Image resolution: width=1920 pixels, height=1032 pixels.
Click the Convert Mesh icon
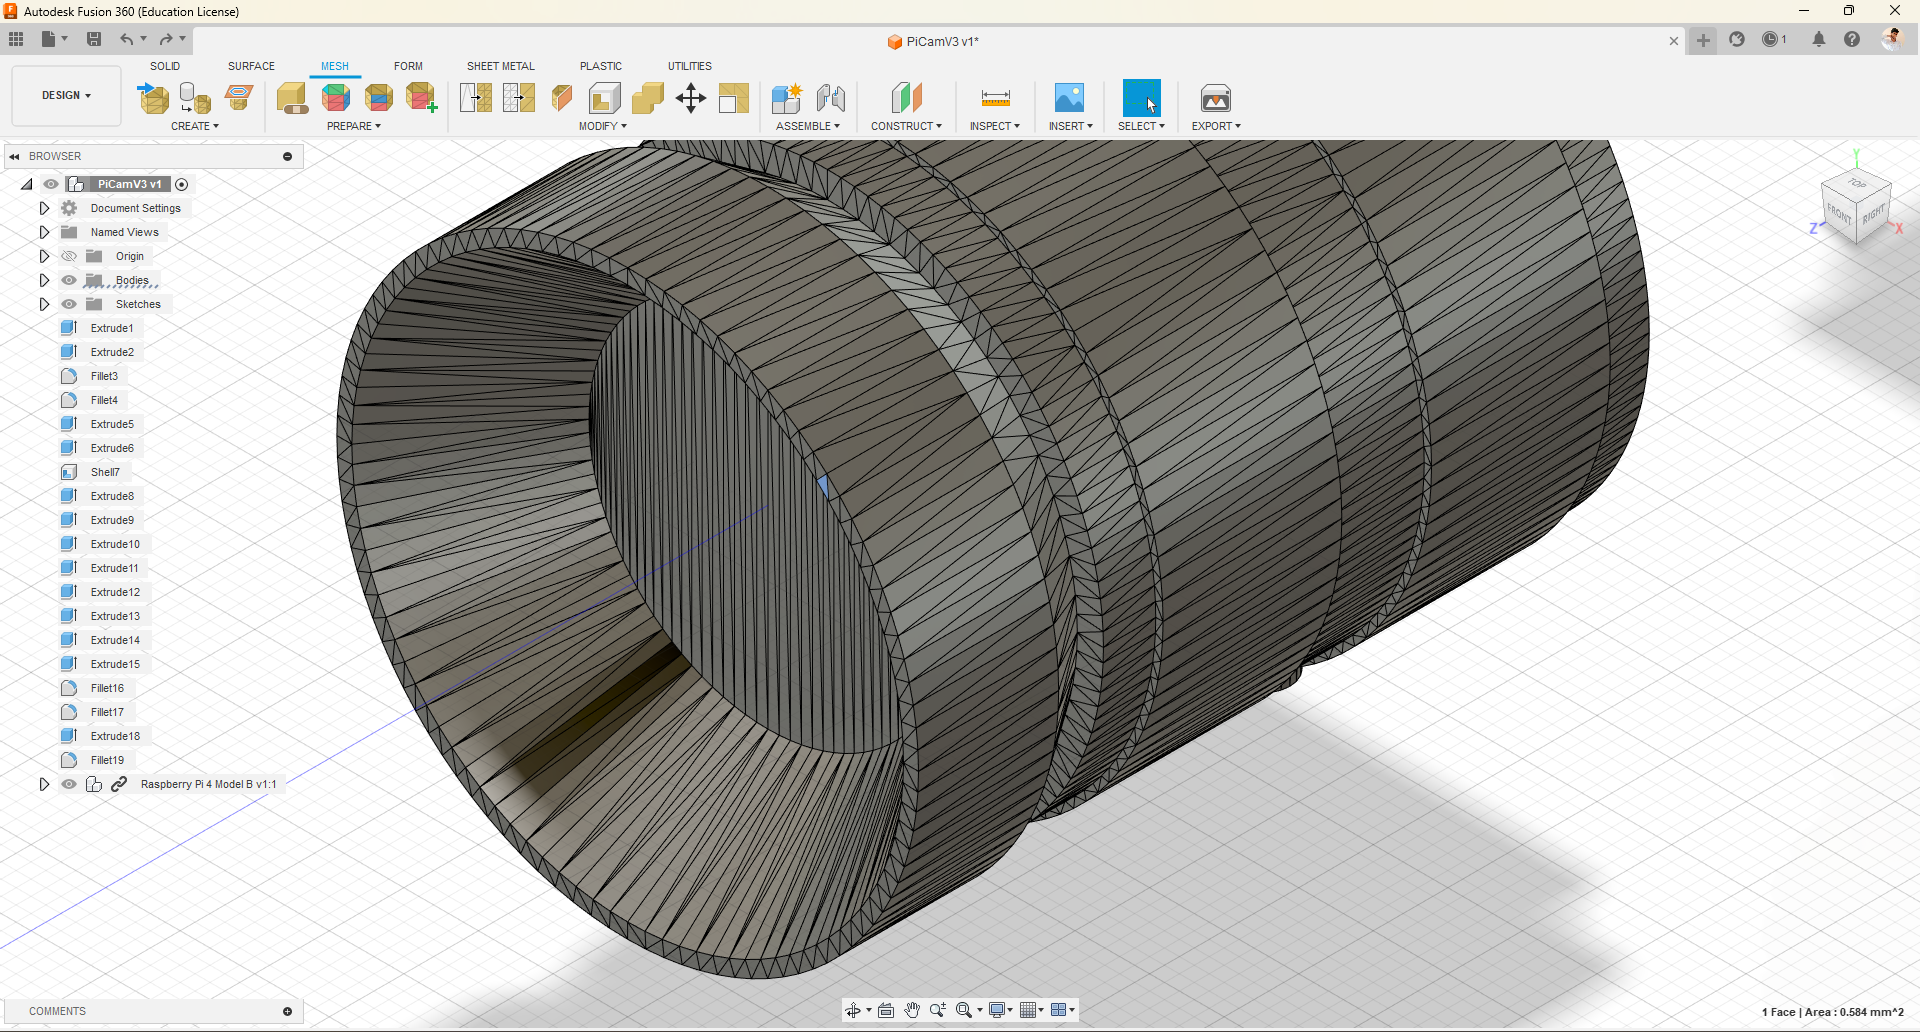(734, 98)
